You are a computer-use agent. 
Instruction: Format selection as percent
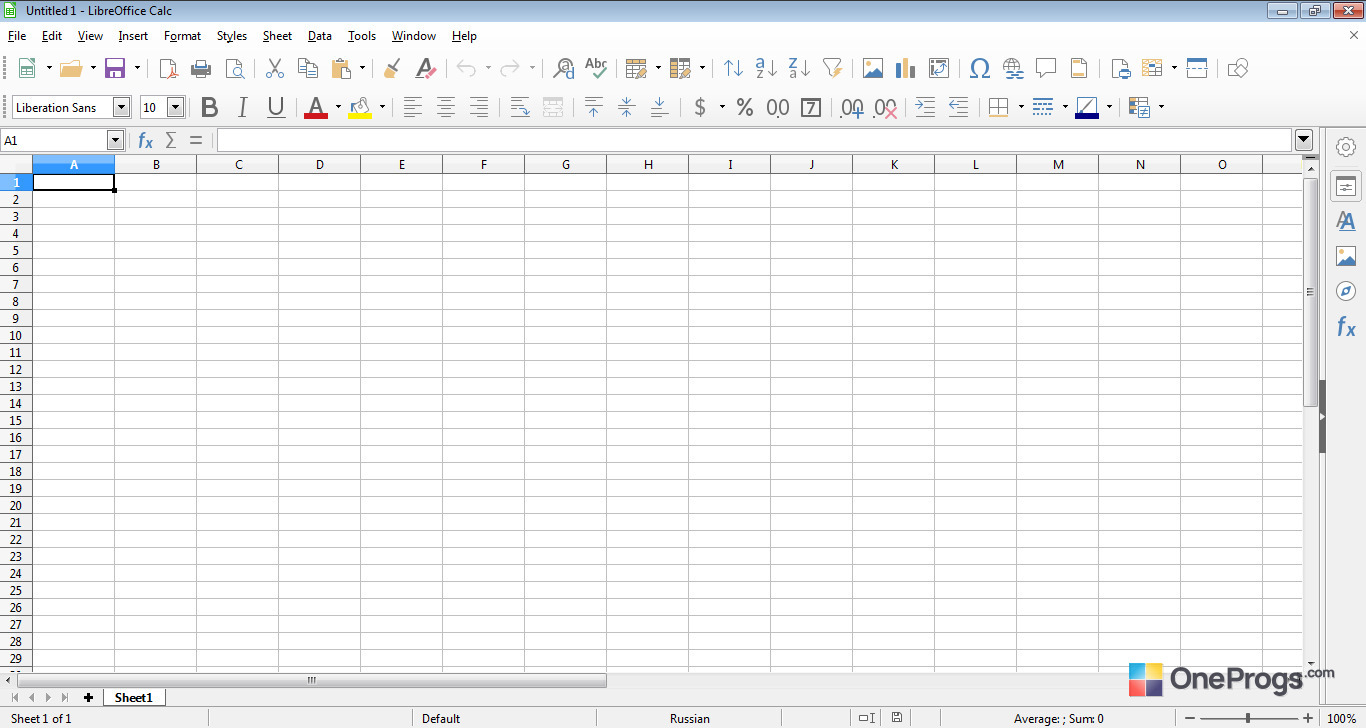tap(745, 107)
